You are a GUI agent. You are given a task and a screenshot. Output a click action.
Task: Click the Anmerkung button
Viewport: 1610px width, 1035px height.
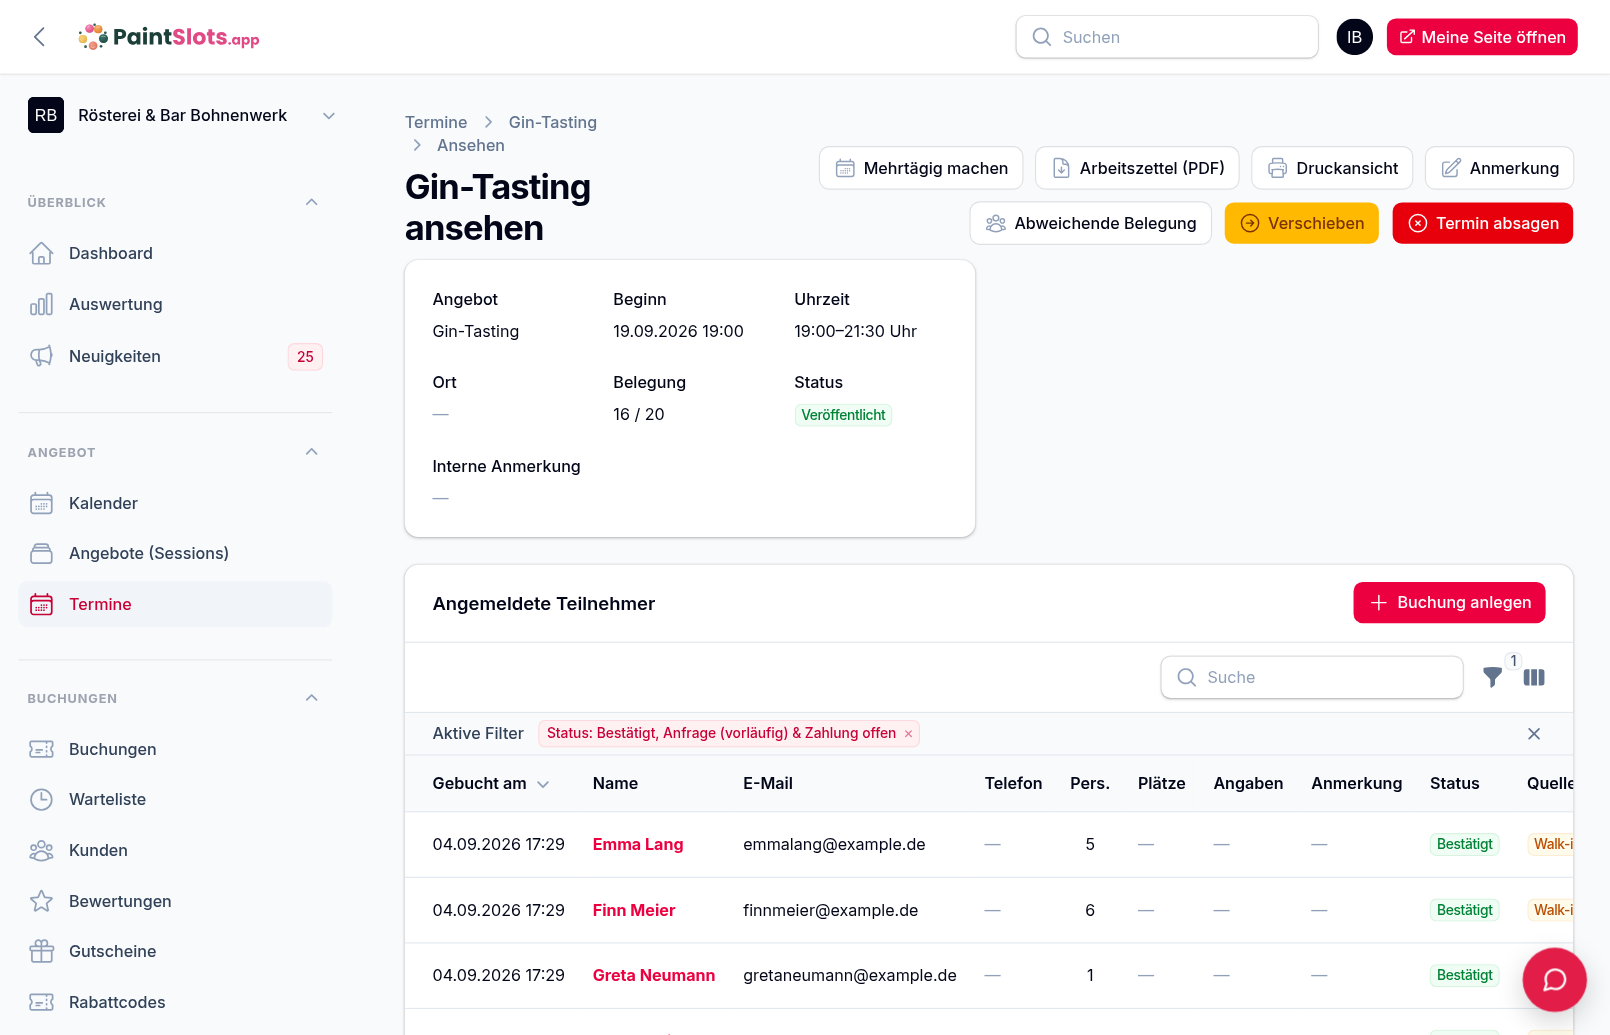click(x=1499, y=168)
